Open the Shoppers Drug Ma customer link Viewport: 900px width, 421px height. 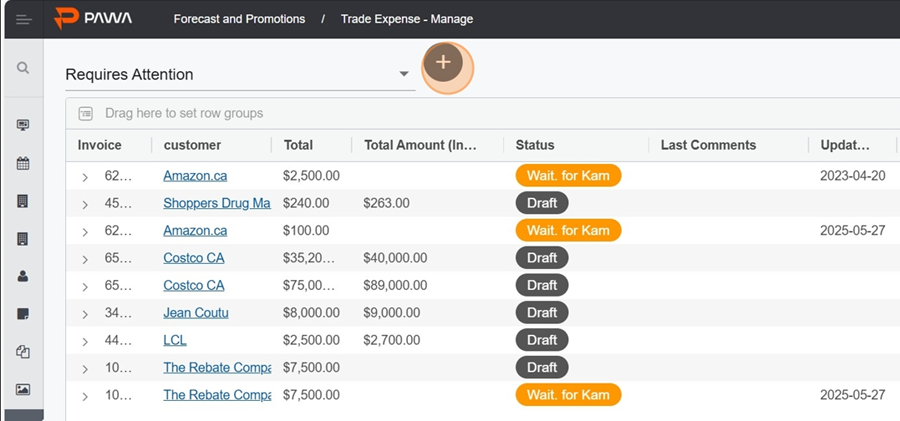[217, 203]
